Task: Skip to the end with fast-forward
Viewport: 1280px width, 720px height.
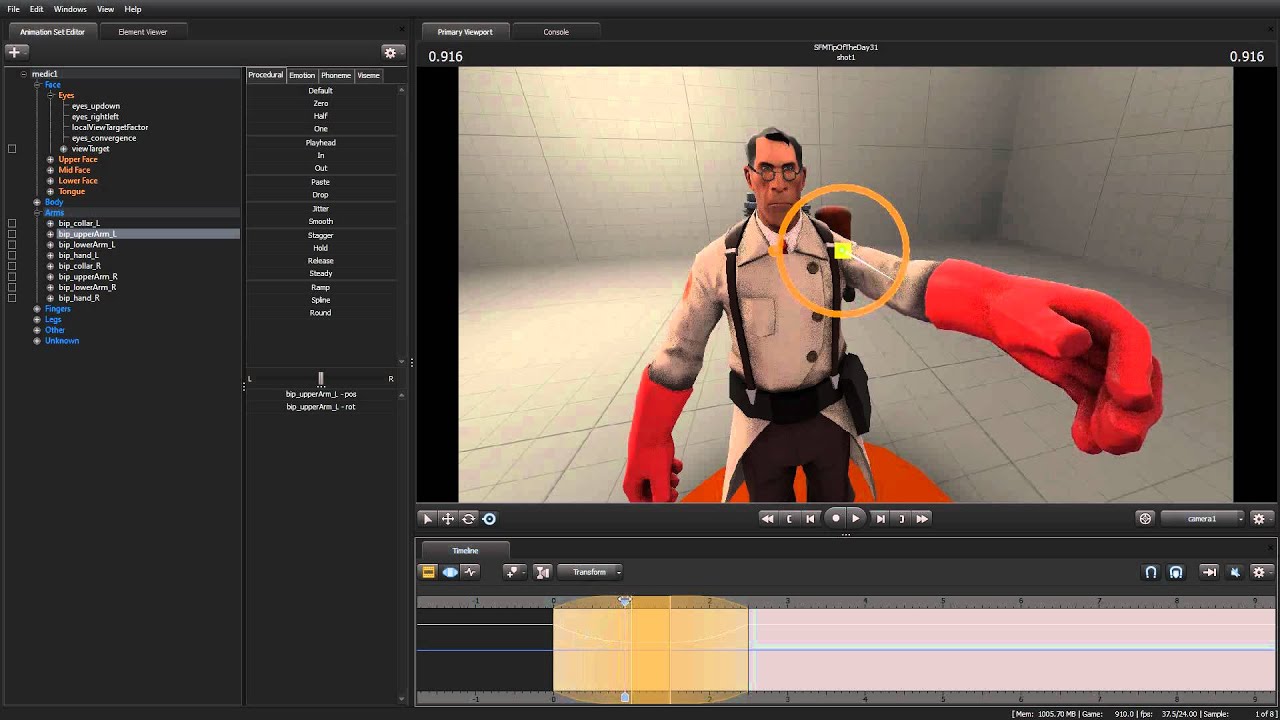Action: point(922,518)
